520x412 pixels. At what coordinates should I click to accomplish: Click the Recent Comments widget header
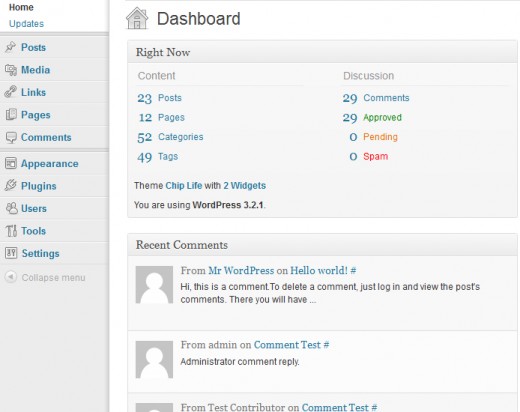coord(322,245)
